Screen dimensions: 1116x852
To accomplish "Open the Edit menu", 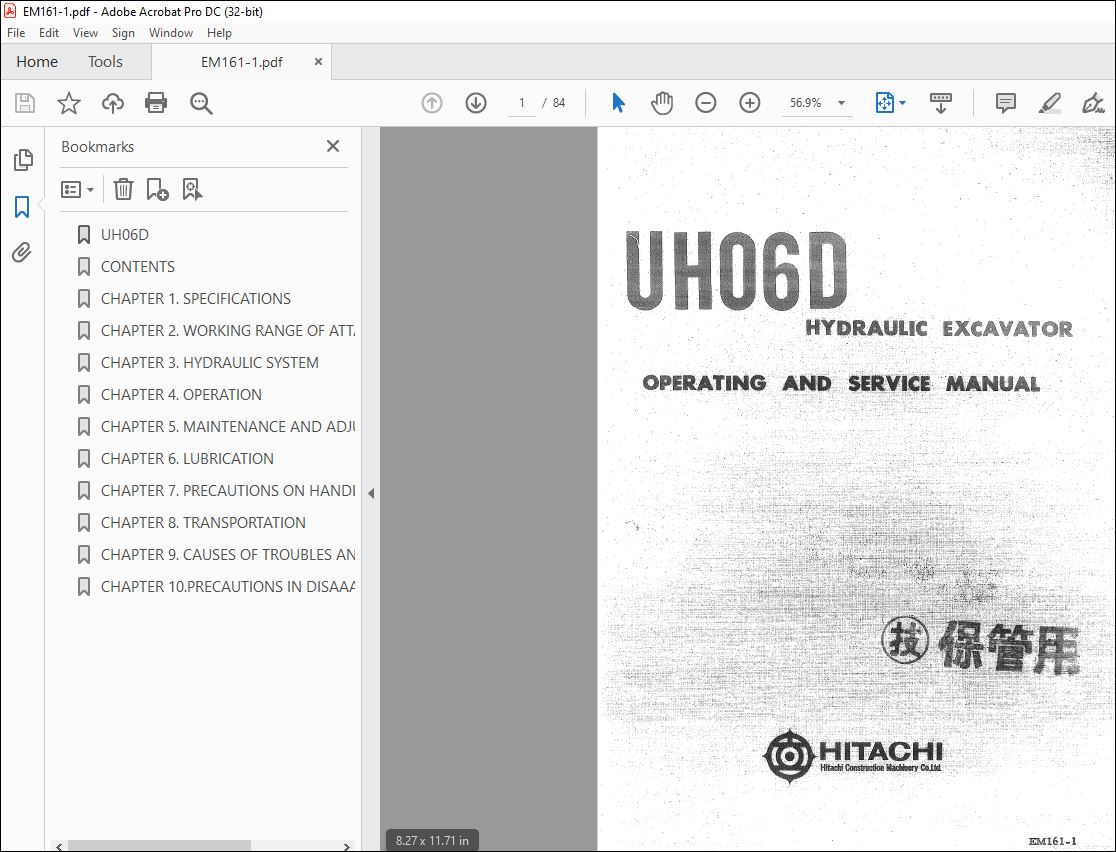I will click(x=48, y=33).
